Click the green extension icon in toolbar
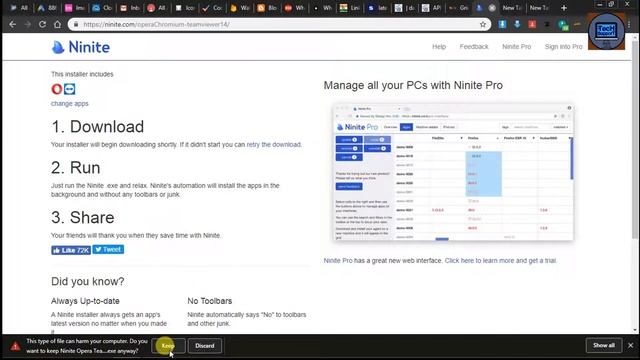 point(563,25)
